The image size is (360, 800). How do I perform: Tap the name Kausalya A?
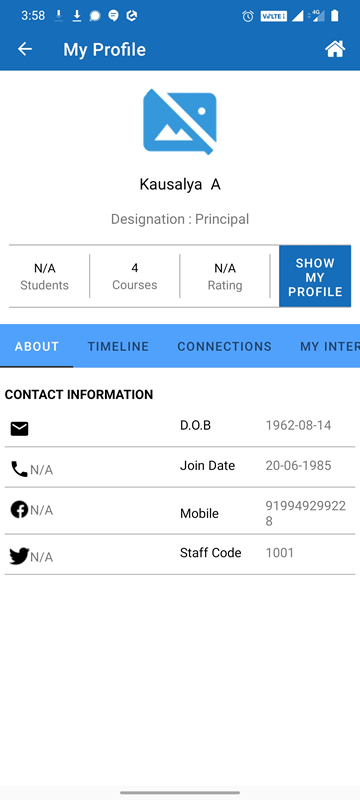[180, 184]
